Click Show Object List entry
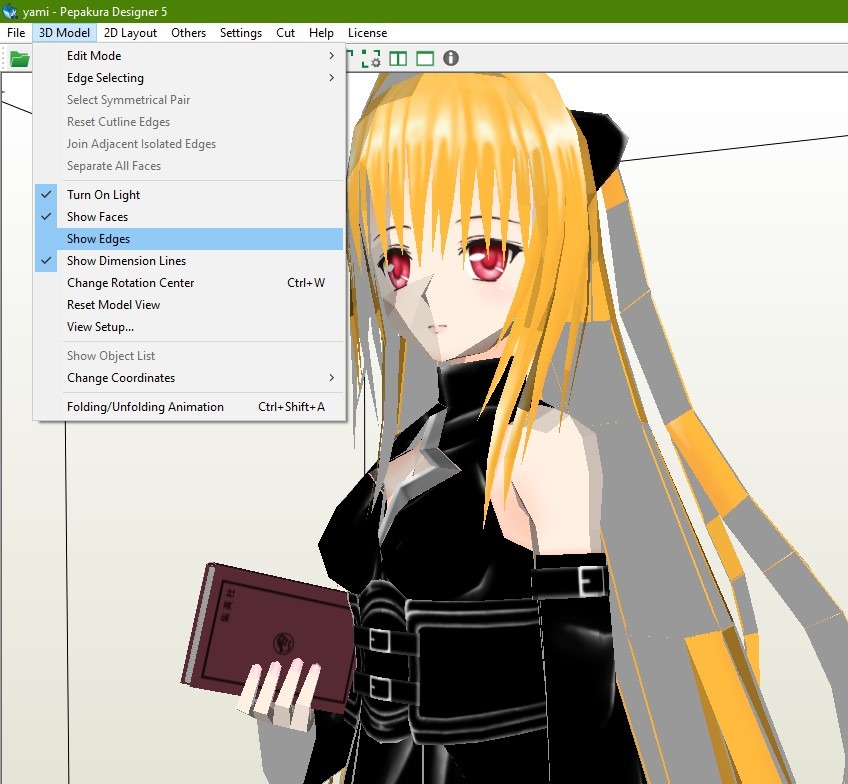848x784 pixels. (189, 356)
